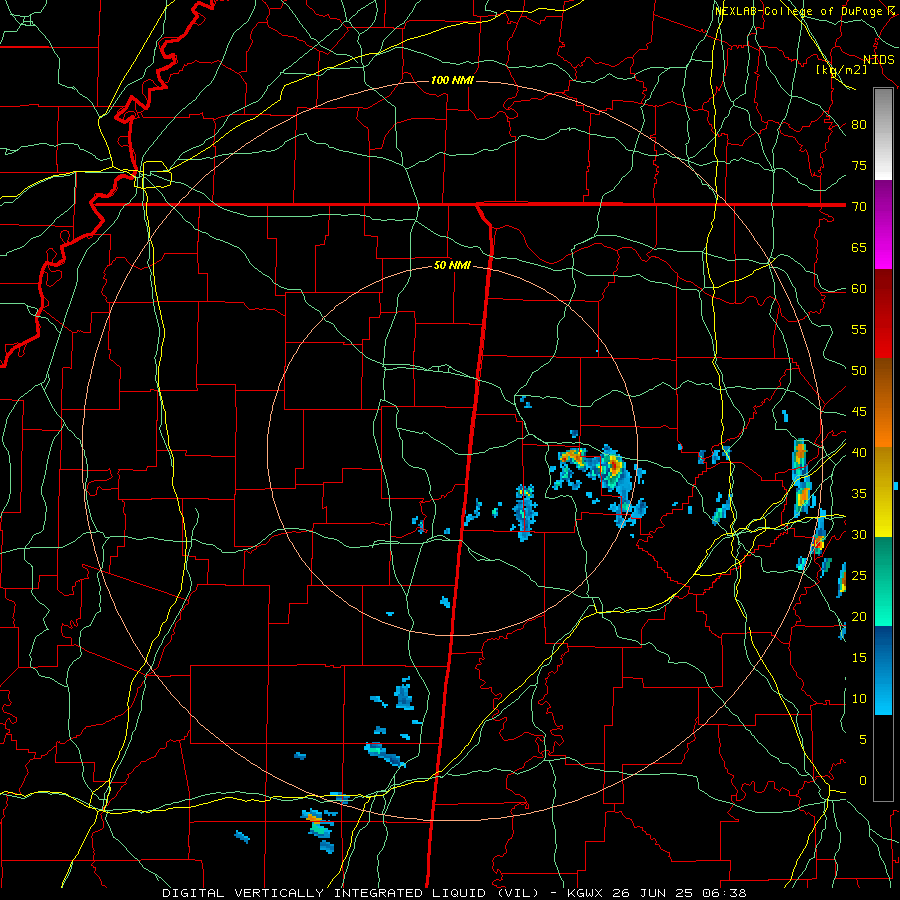Pick the blue segment of the color bar
The image size is (900, 900).
tap(883, 670)
